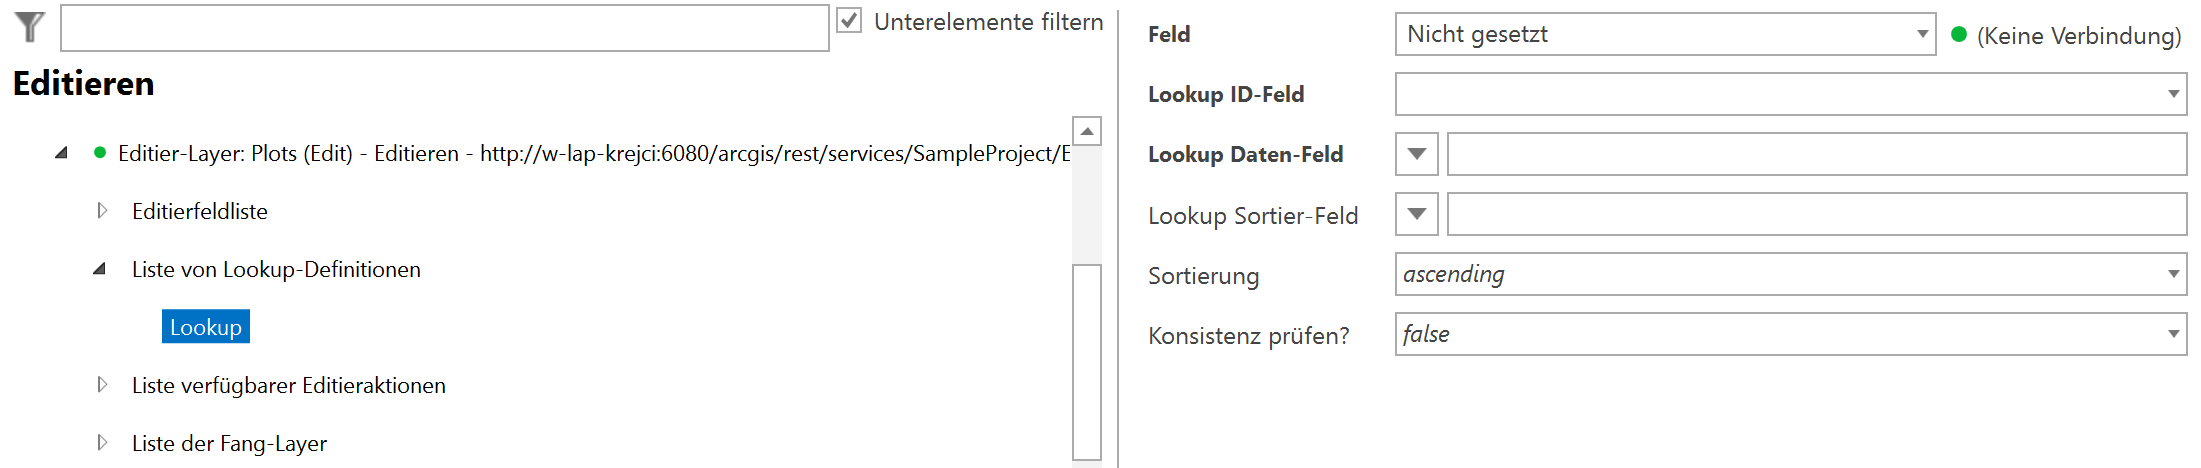The height and width of the screenshot is (468, 2201).
Task: Click green connection indicator next to Feld
Action: pos(1959,35)
